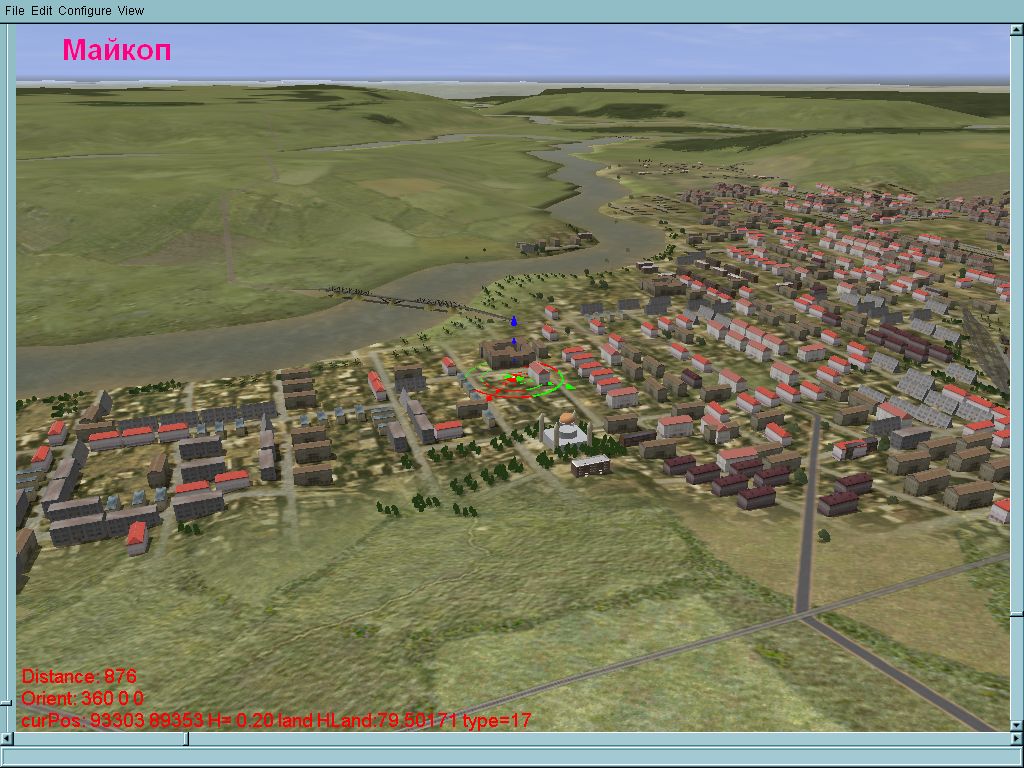Select the upper blue marker in the 3D view
Viewport: 1024px width, 768px height.
pyautogui.click(x=514, y=321)
